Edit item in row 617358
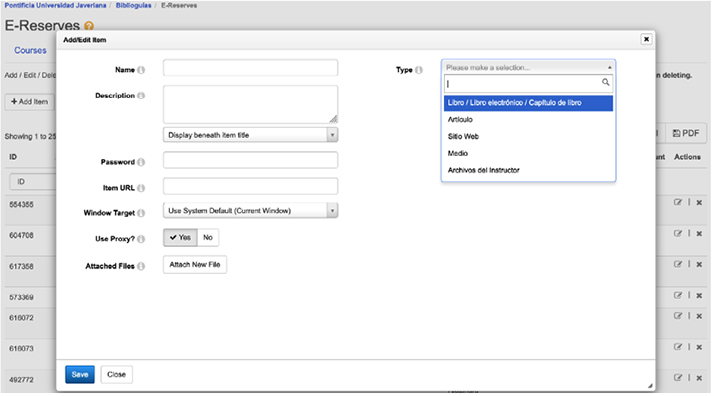Screen dimensions: 714x396 (x=678, y=264)
